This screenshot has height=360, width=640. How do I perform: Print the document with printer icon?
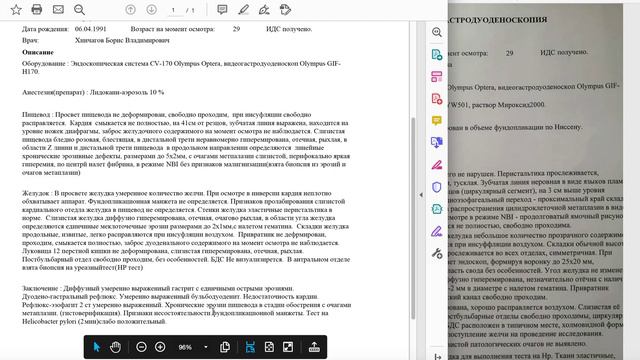(37, 9)
